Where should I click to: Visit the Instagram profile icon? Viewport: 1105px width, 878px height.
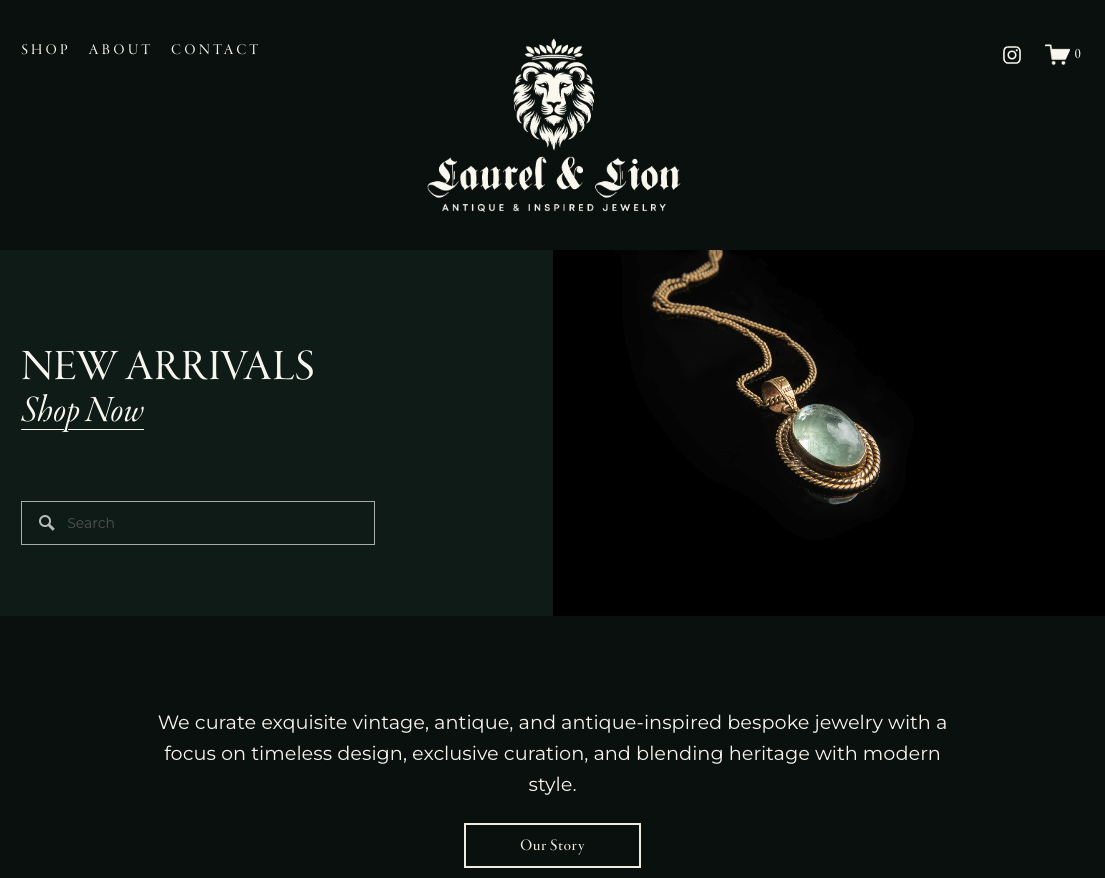click(x=1012, y=55)
